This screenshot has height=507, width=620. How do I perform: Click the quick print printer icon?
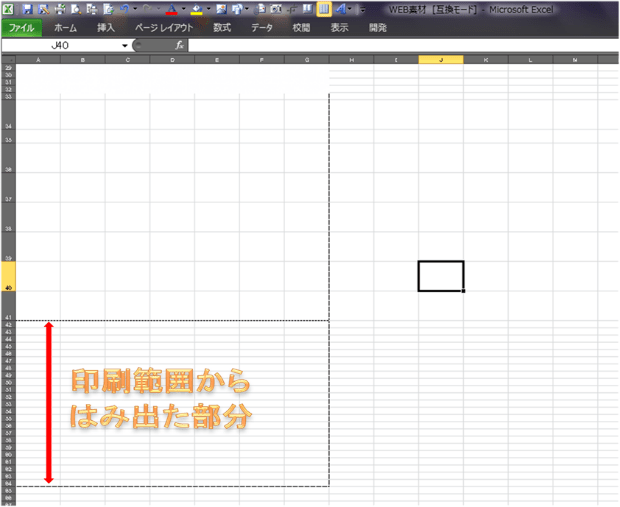pos(60,9)
